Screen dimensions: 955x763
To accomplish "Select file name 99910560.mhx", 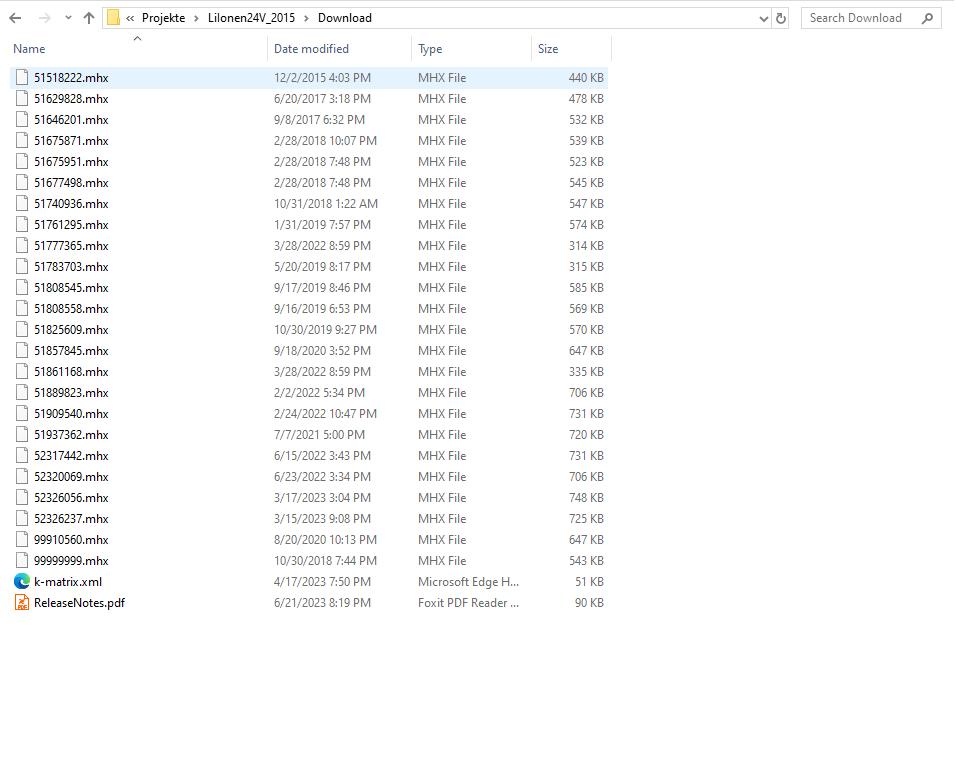I will (71, 540).
